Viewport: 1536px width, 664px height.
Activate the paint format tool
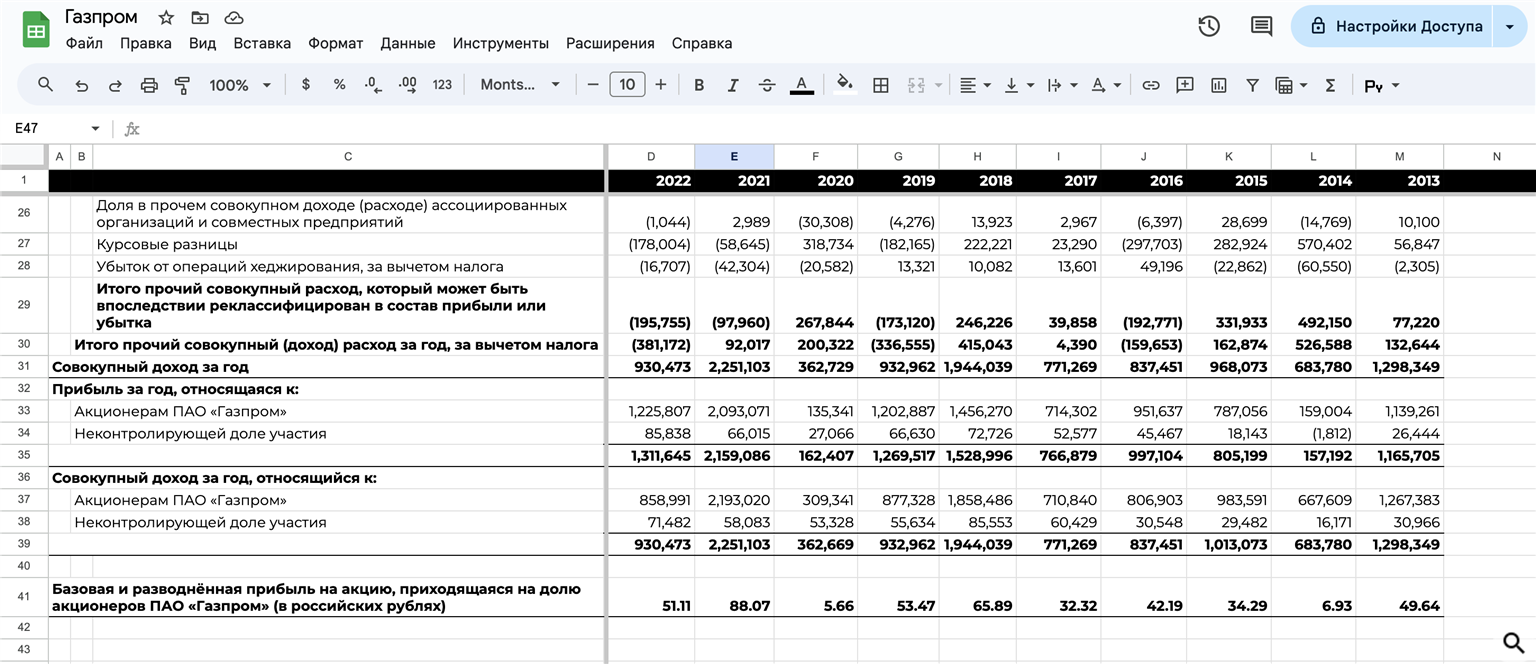tap(182, 85)
